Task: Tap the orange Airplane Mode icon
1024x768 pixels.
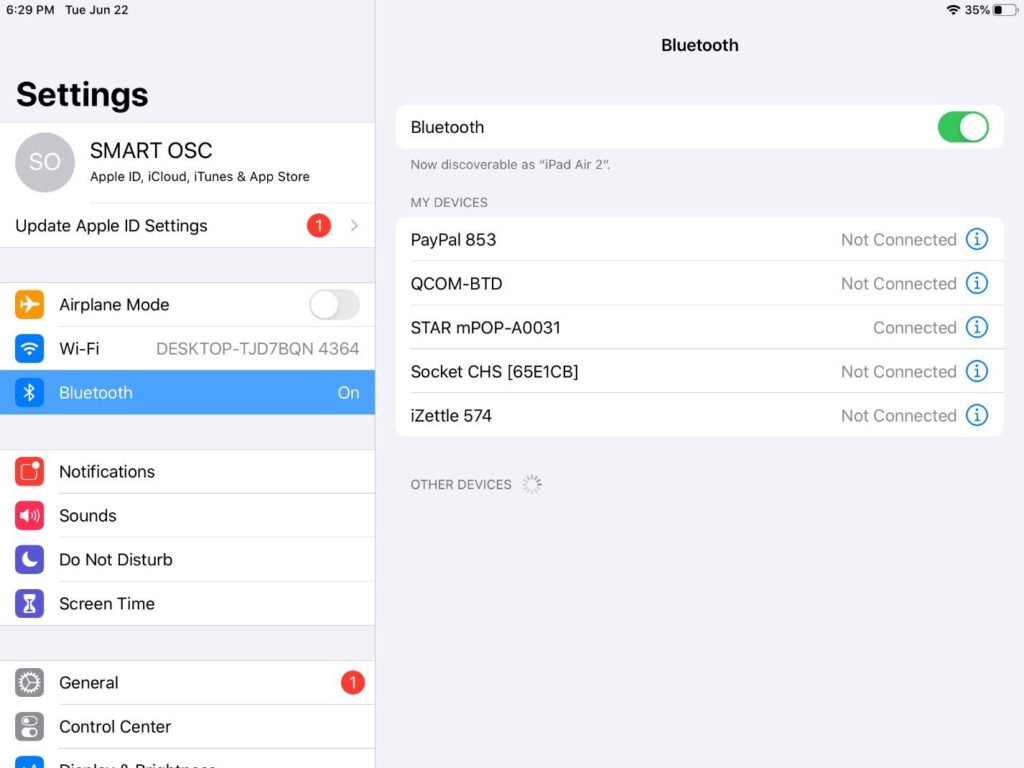Action: tap(30, 305)
